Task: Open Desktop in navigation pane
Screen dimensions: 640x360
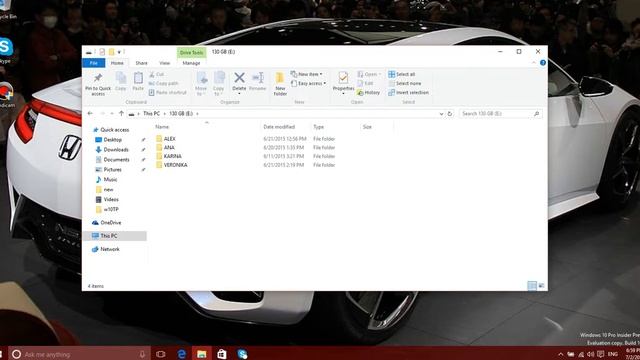Action: pyautogui.click(x=113, y=140)
